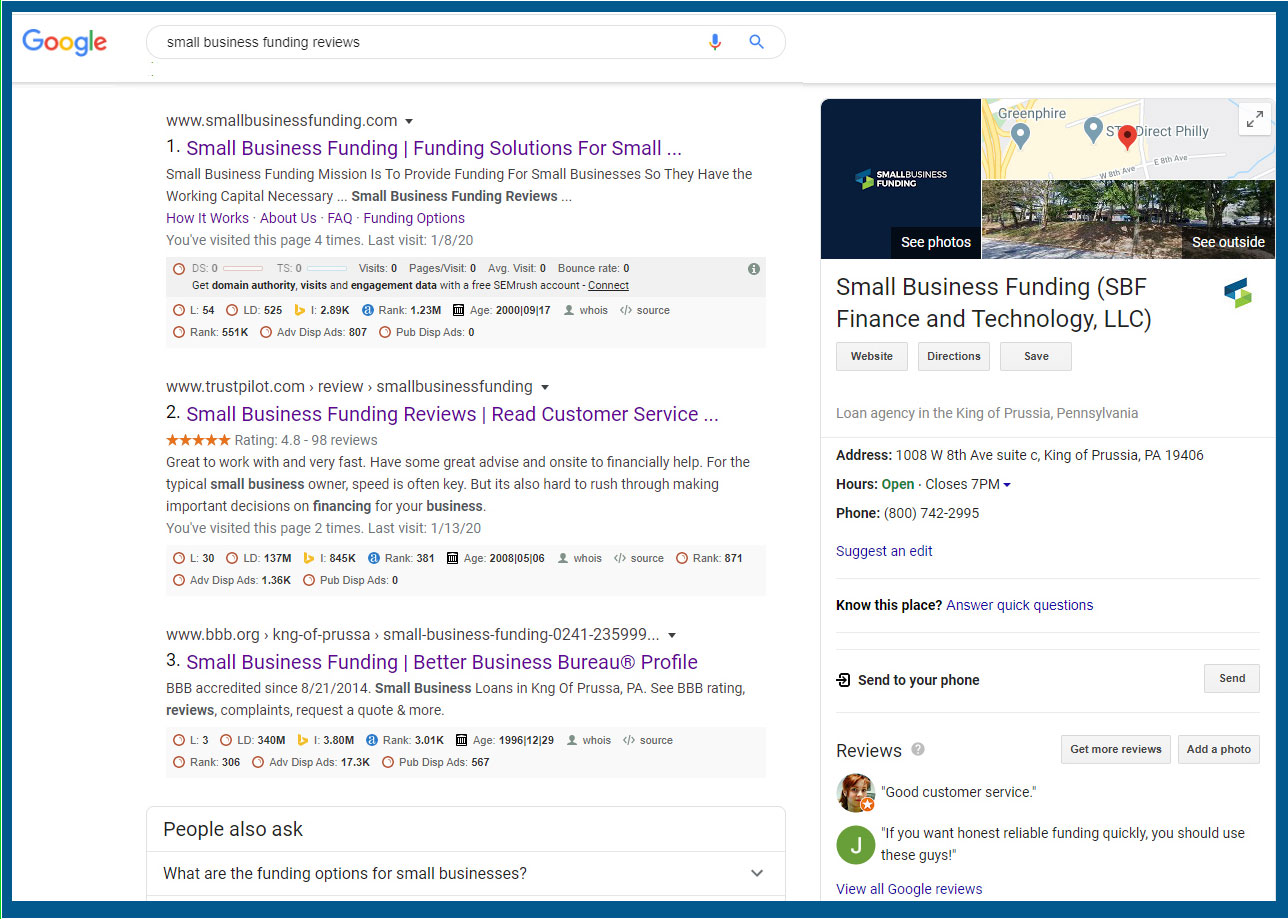Image resolution: width=1288 pixels, height=919 pixels.
Task: Click the People also ask heading
Action: coord(233,829)
